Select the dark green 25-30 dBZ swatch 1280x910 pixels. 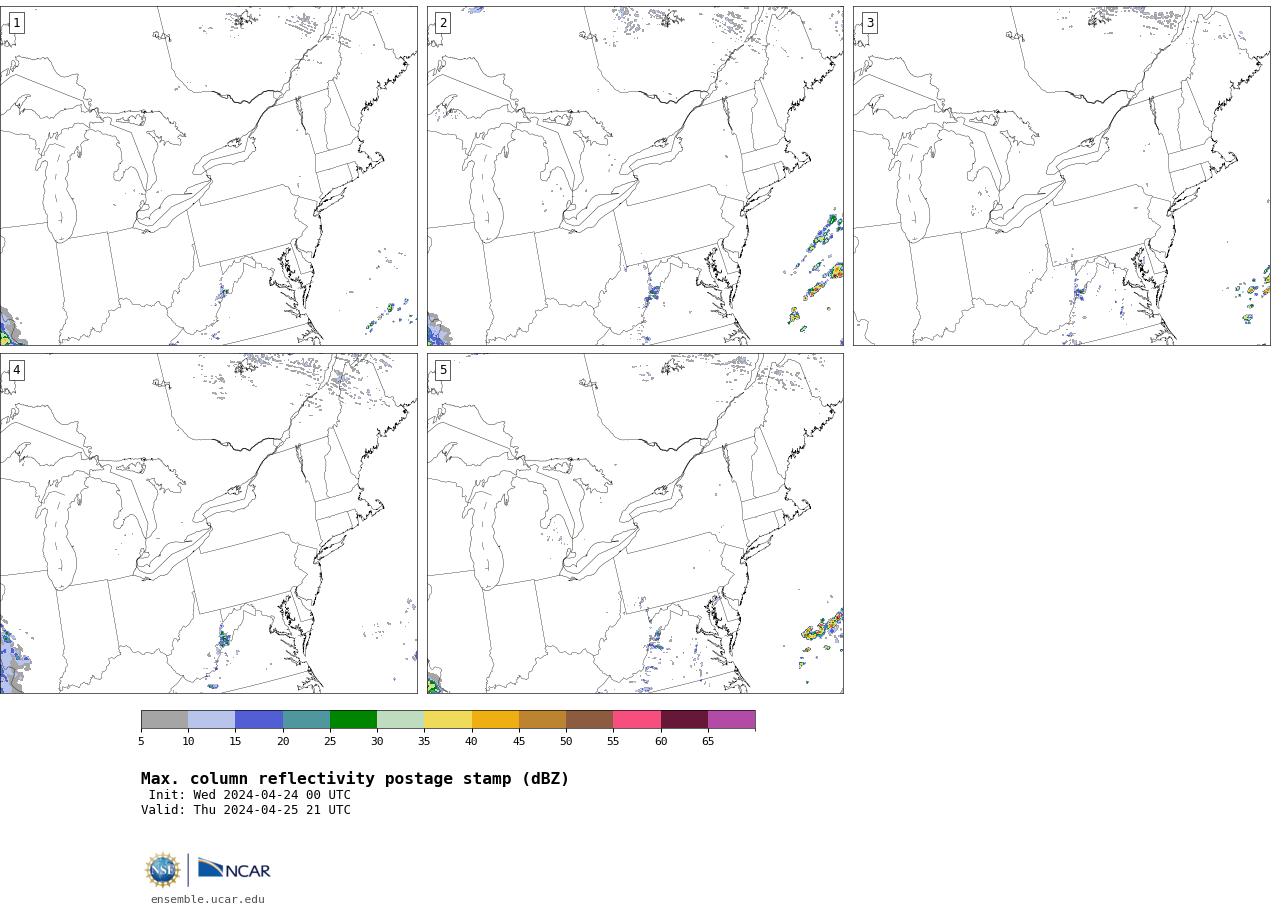click(353, 720)
